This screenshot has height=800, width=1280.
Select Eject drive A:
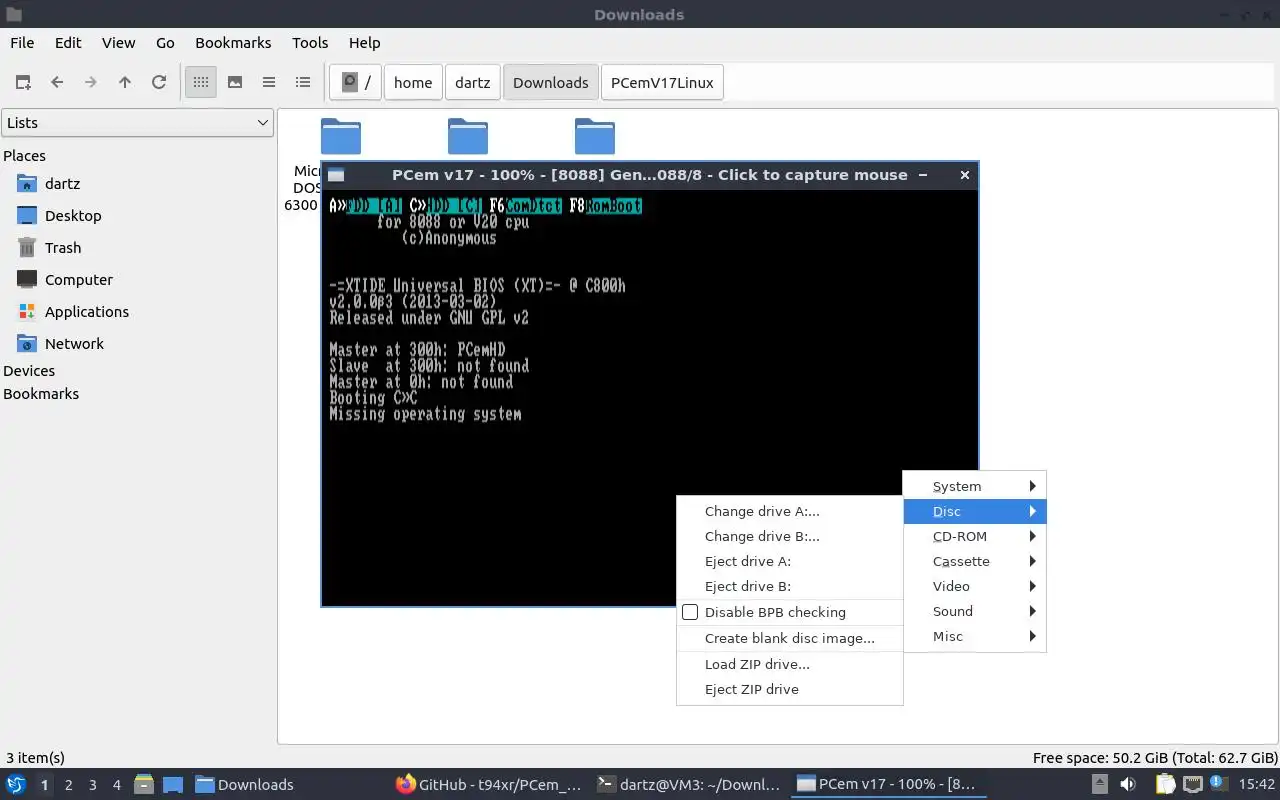point(790,561)
